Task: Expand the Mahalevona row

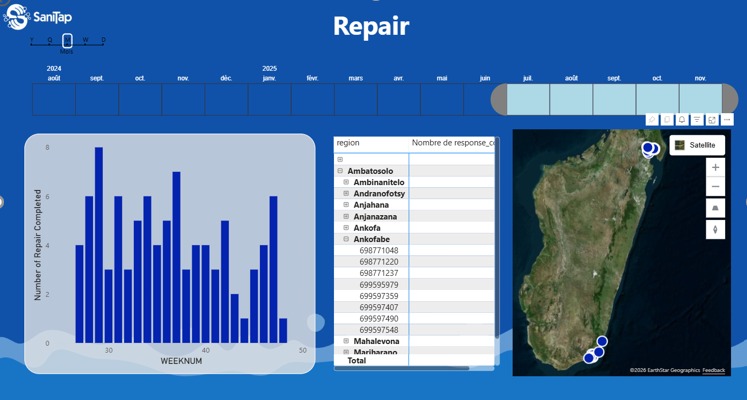Action: 346,341
